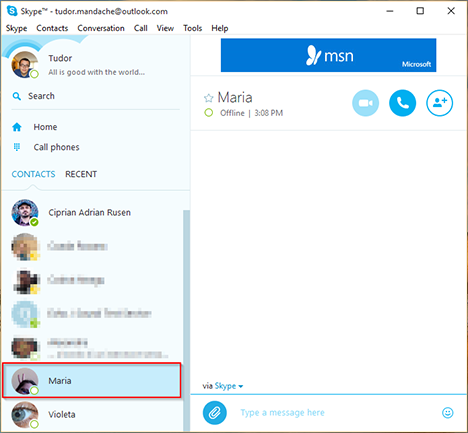Switch to the RECENT tab

click(x=81, y=174)
